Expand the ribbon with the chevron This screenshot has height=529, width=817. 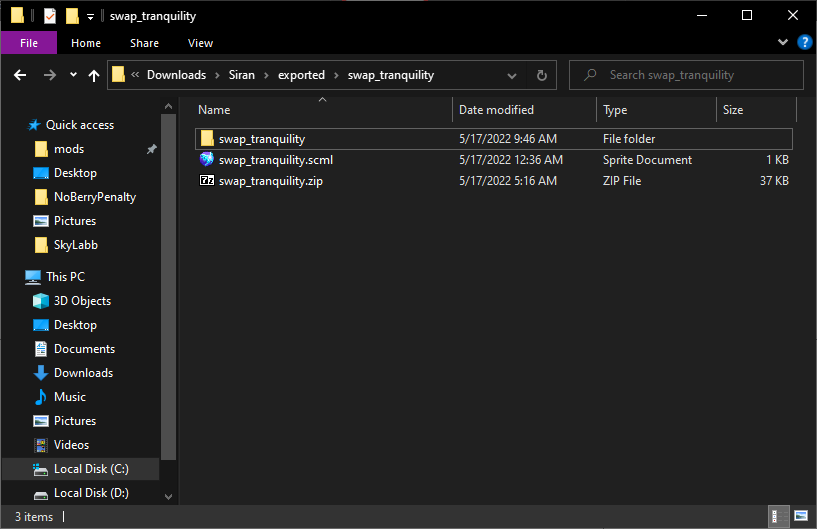(783, 43)
